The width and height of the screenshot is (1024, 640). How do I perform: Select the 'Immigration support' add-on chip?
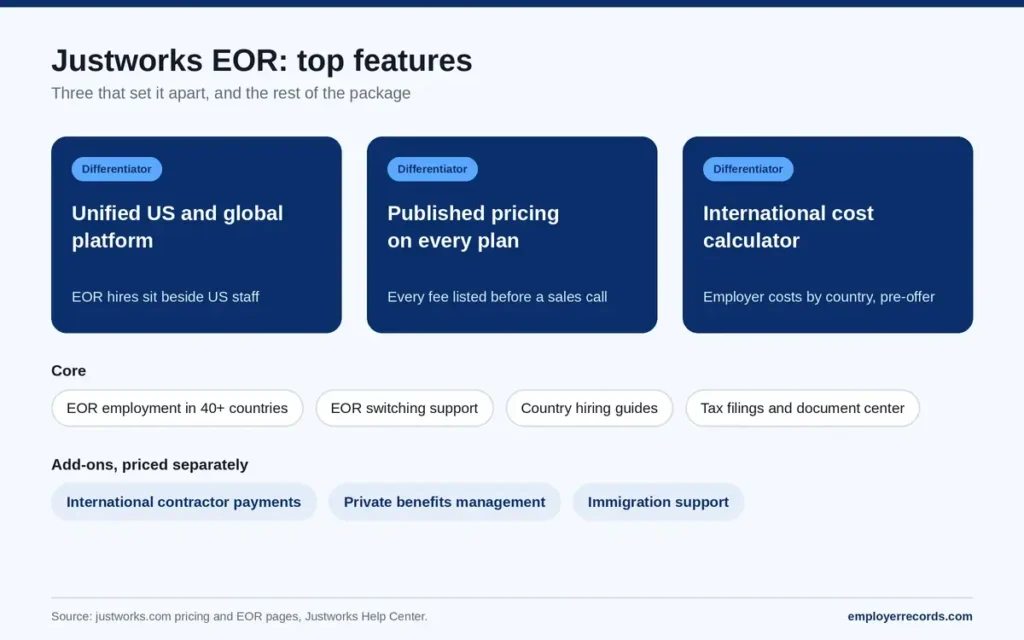point(658,502)
